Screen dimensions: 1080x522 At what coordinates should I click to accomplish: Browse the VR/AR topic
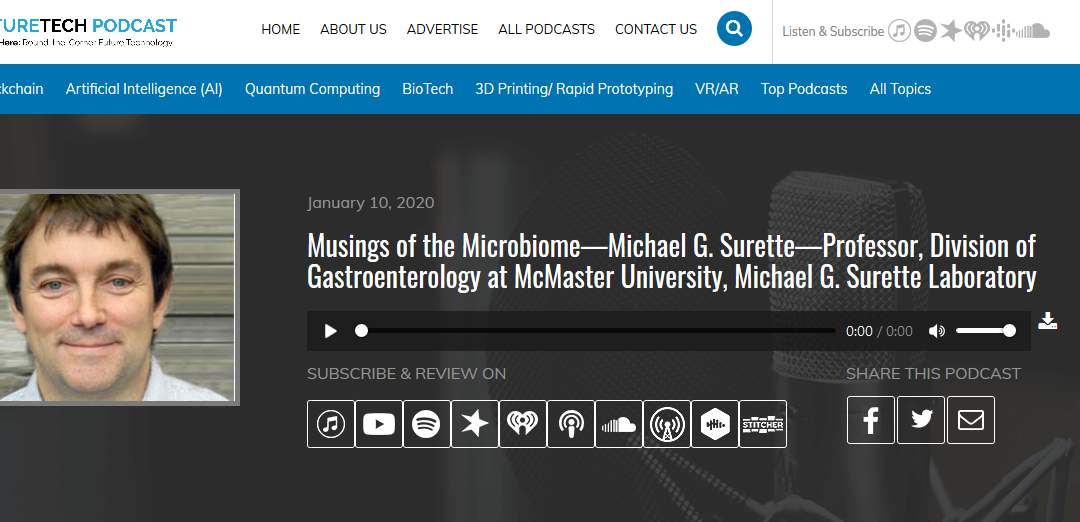click(x=717, y=89)
